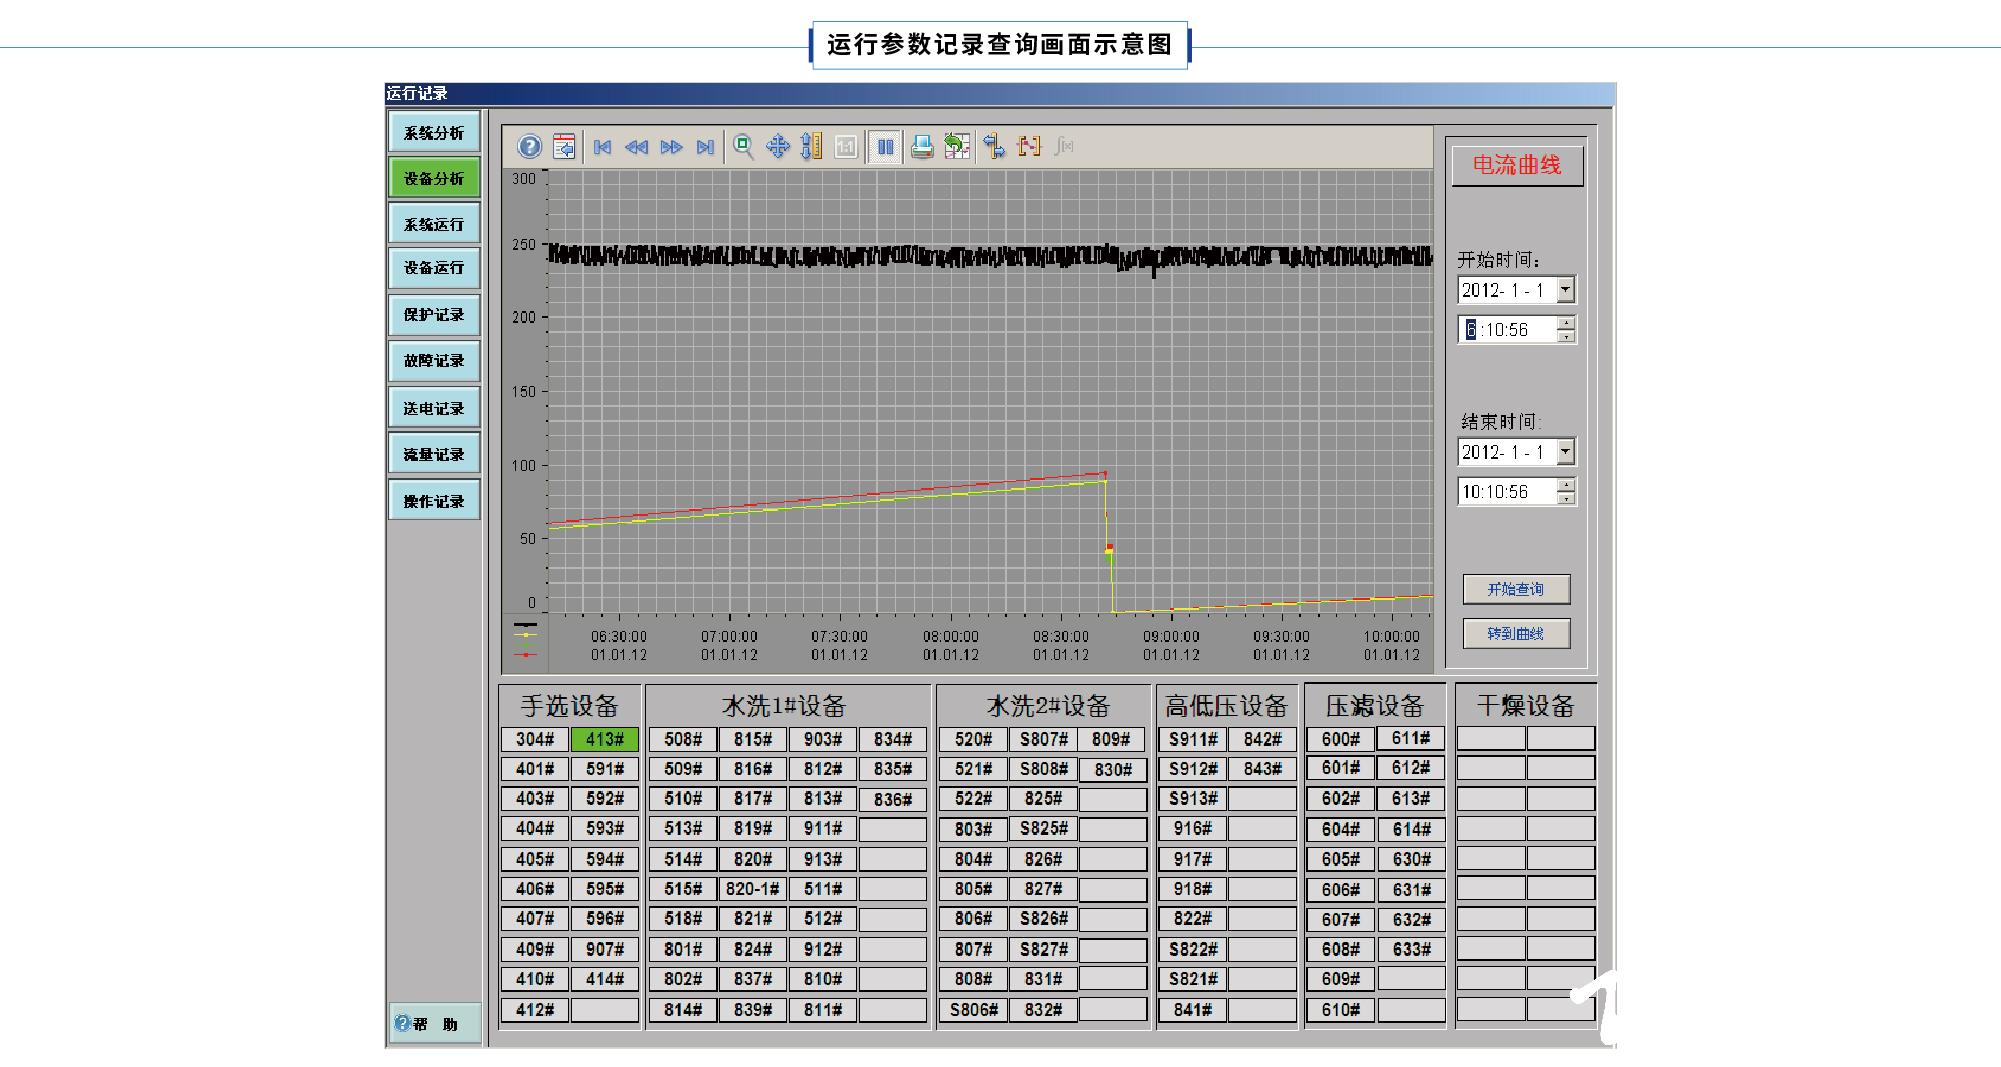The height and width of the screenshot is (1067, 2001).
Task: Select device S911# under 高低压设备
Action: (1193, 739)
